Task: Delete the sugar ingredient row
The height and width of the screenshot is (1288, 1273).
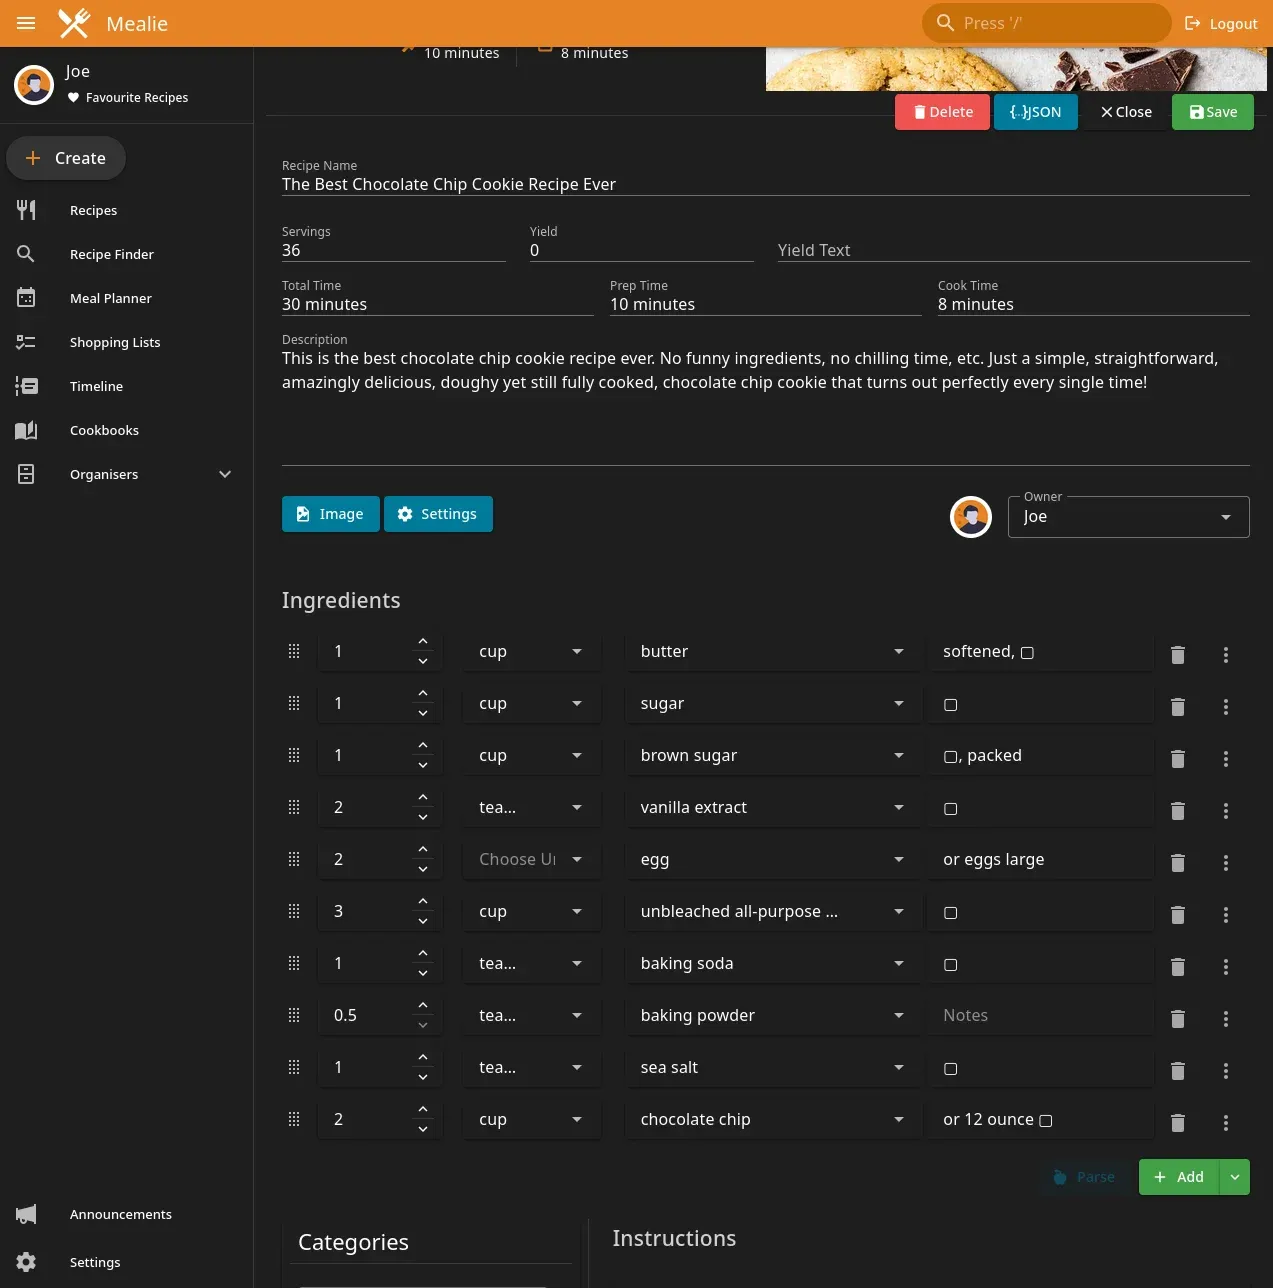Action: [x=1178, y=706]
